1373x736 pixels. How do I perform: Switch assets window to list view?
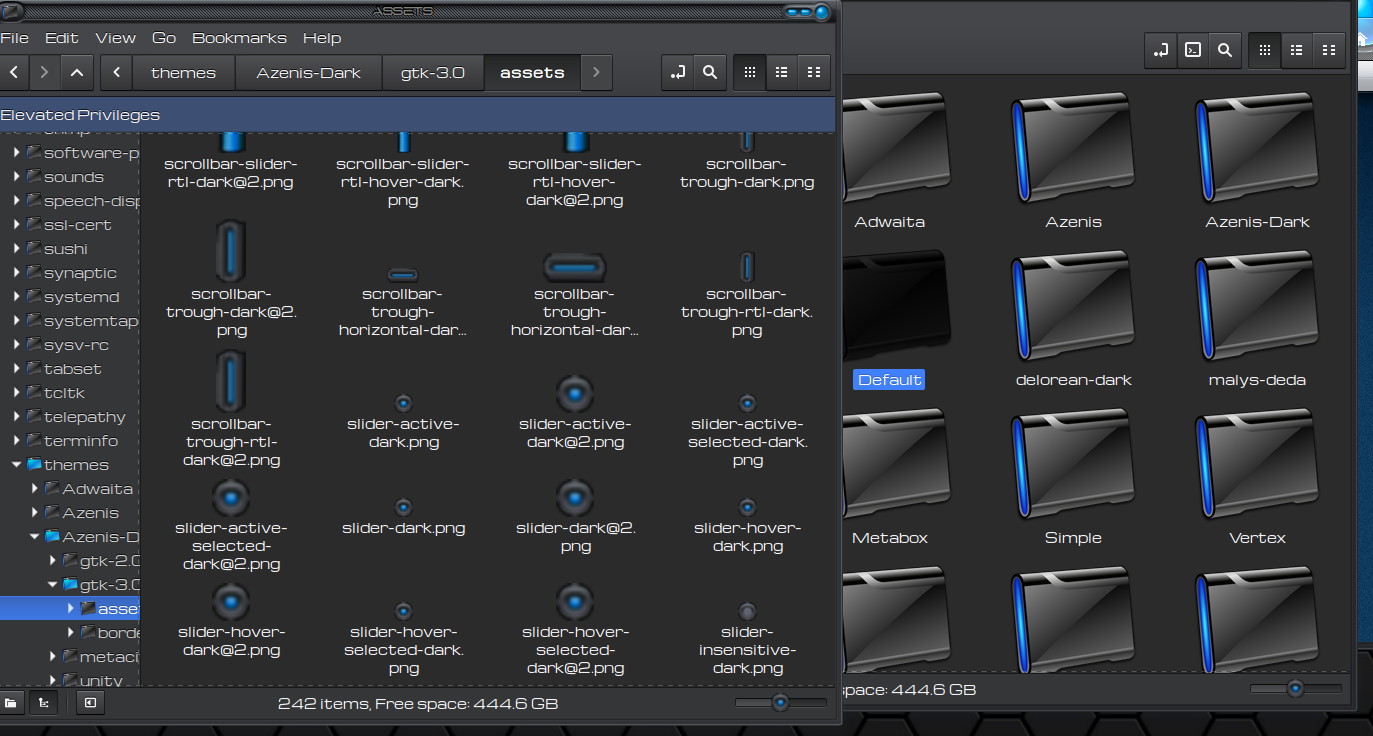click(782, 72)
